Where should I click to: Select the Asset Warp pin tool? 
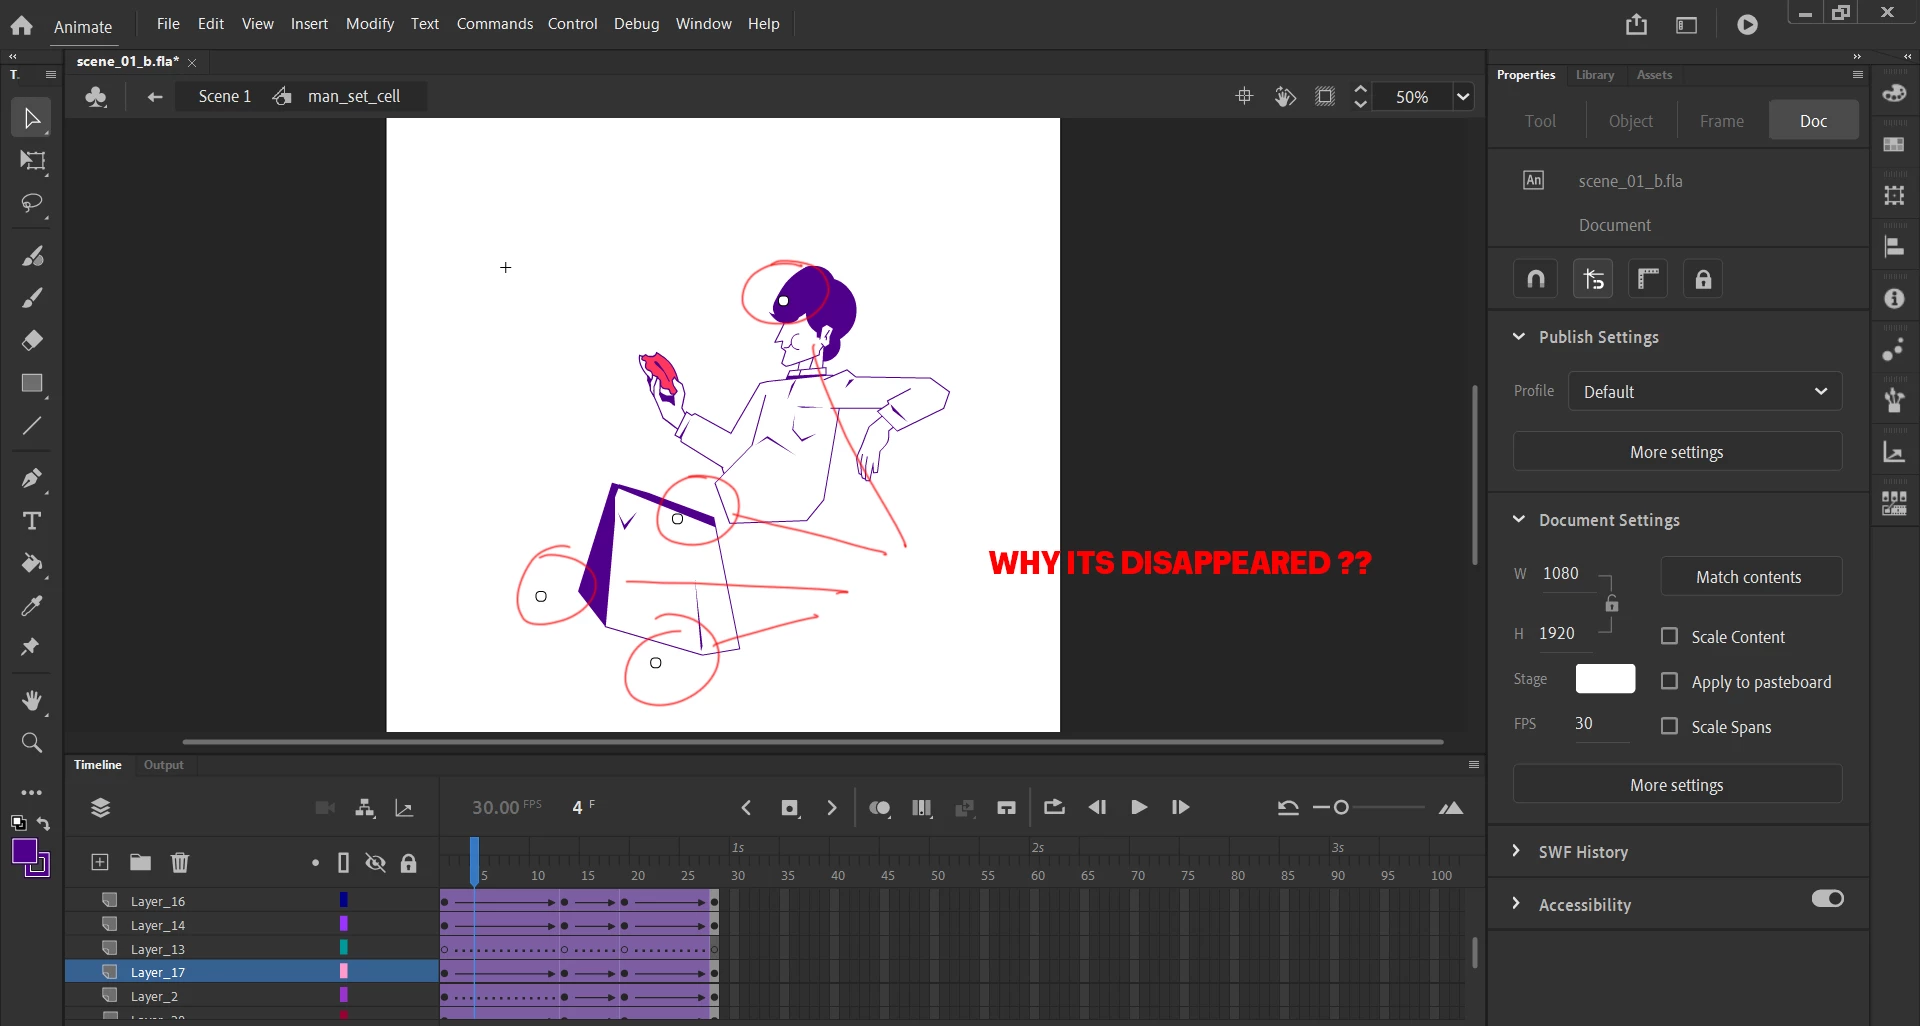31,647
